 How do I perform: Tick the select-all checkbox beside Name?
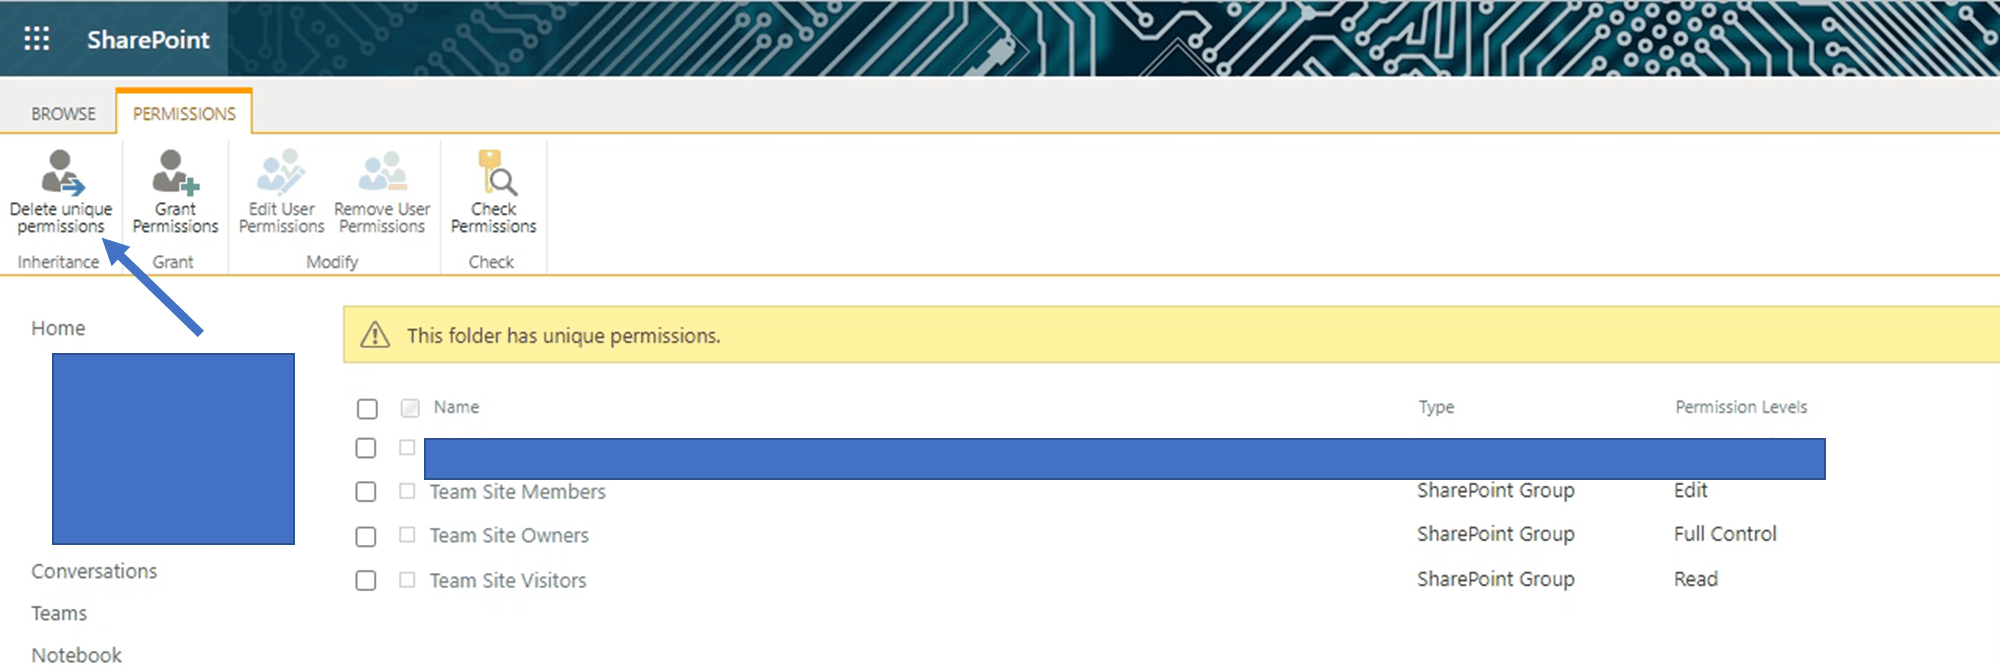click(367, 409)
